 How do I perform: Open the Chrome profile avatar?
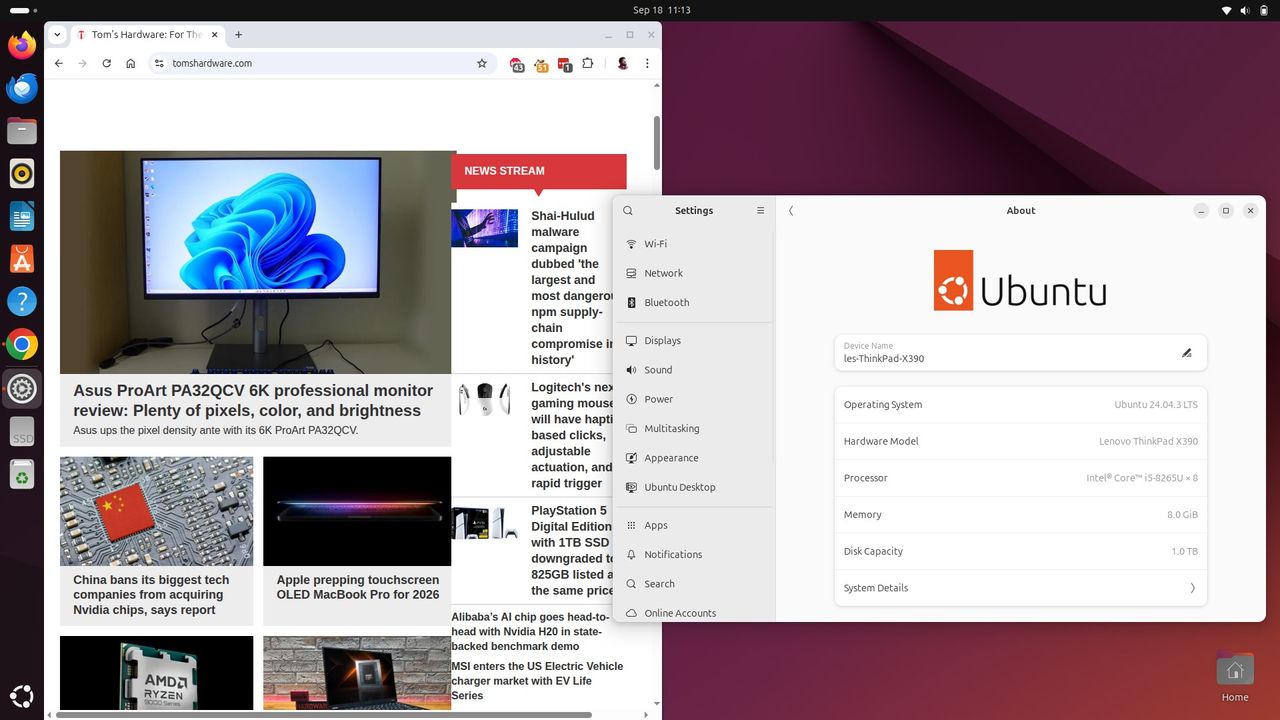tap(623, 63)
